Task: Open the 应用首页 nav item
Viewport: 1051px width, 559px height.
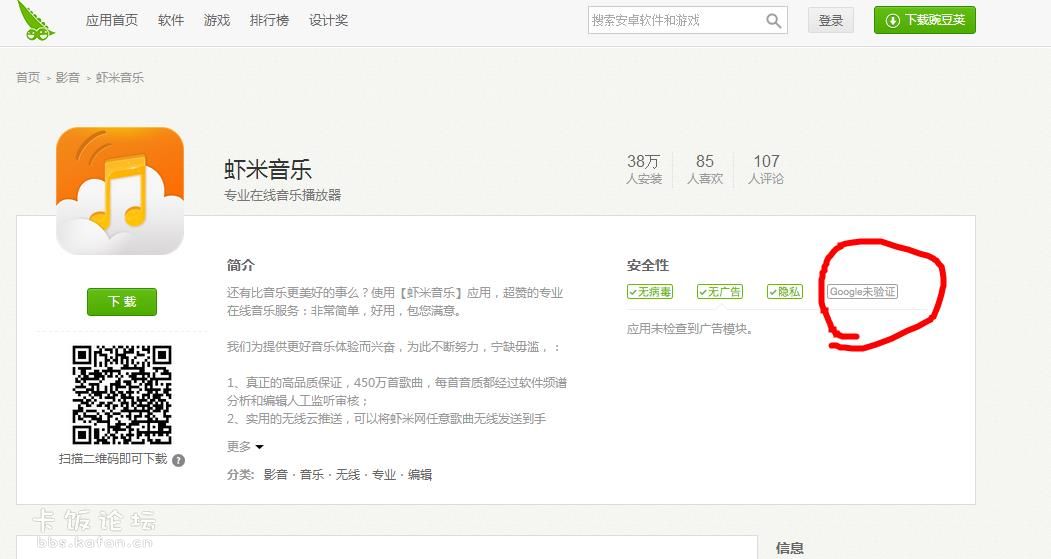Action: coord(112,21)
